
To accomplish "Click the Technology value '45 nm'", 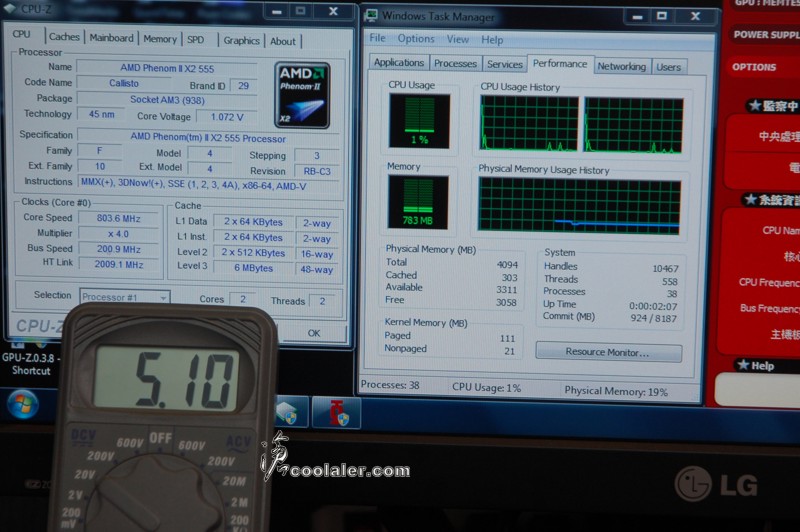I will point(101,114).
